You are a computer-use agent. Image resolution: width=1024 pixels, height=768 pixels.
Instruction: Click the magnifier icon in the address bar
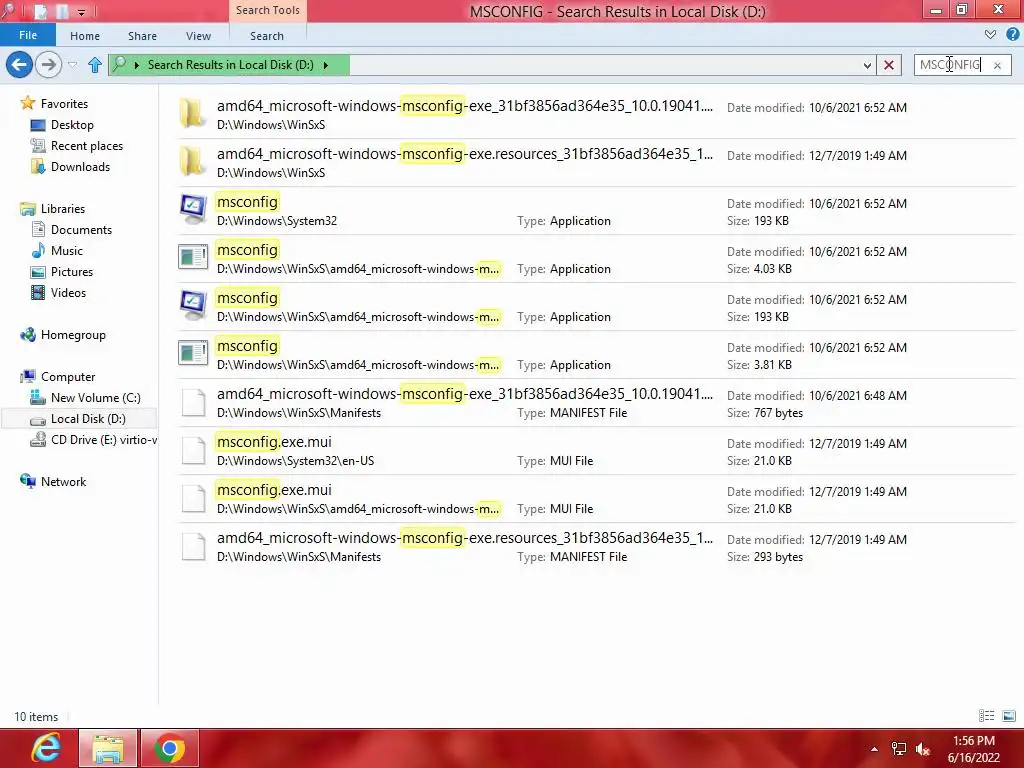click(x=120, y=64)
